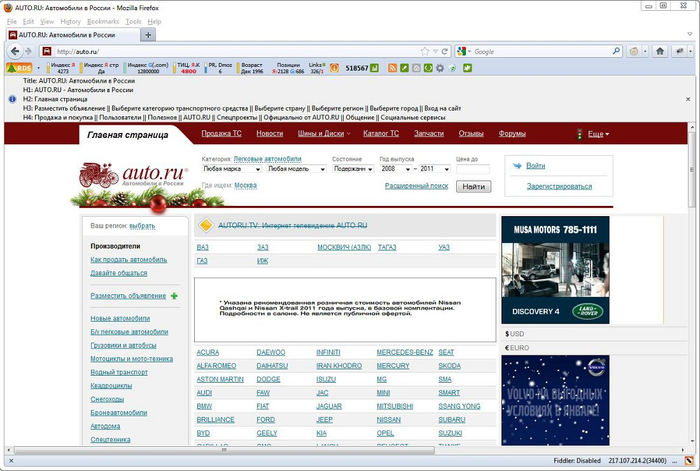Viewport: 700px width, 471px height.
Task: Open the RDS bar dropdown arrow
Action: (38, 68)
